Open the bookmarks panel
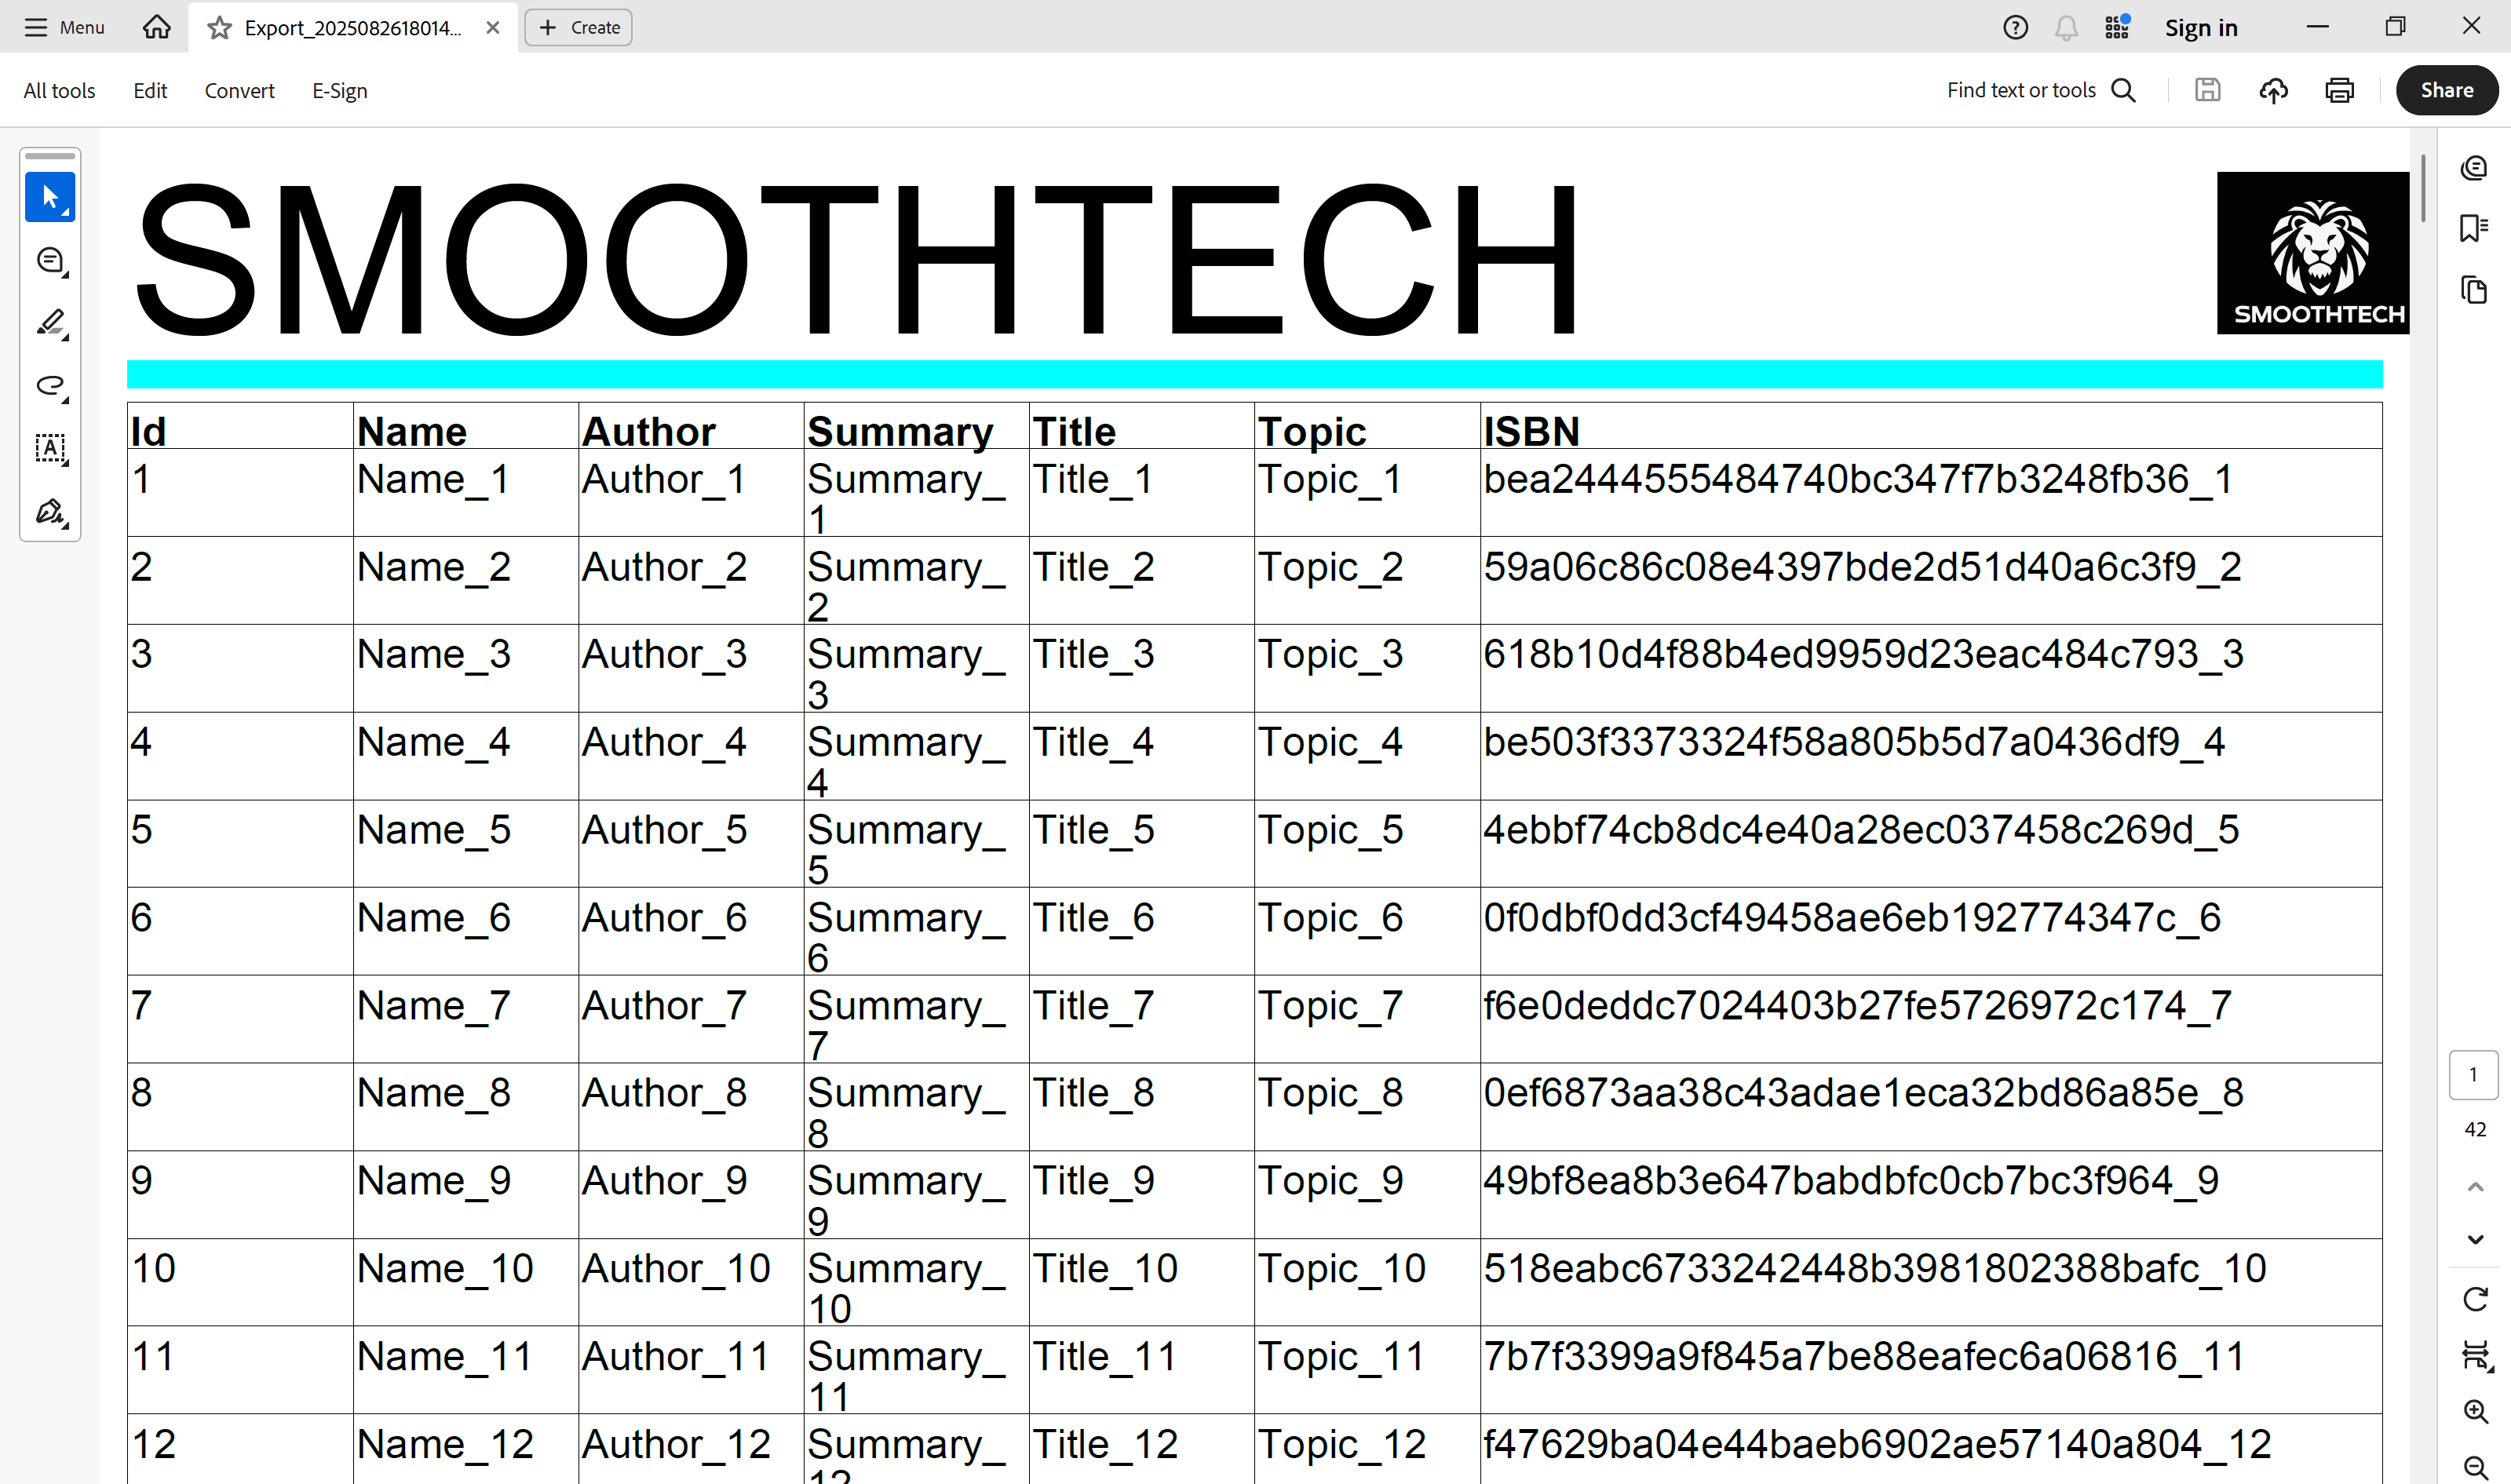2511x1484 pixels. [2473, 228]
